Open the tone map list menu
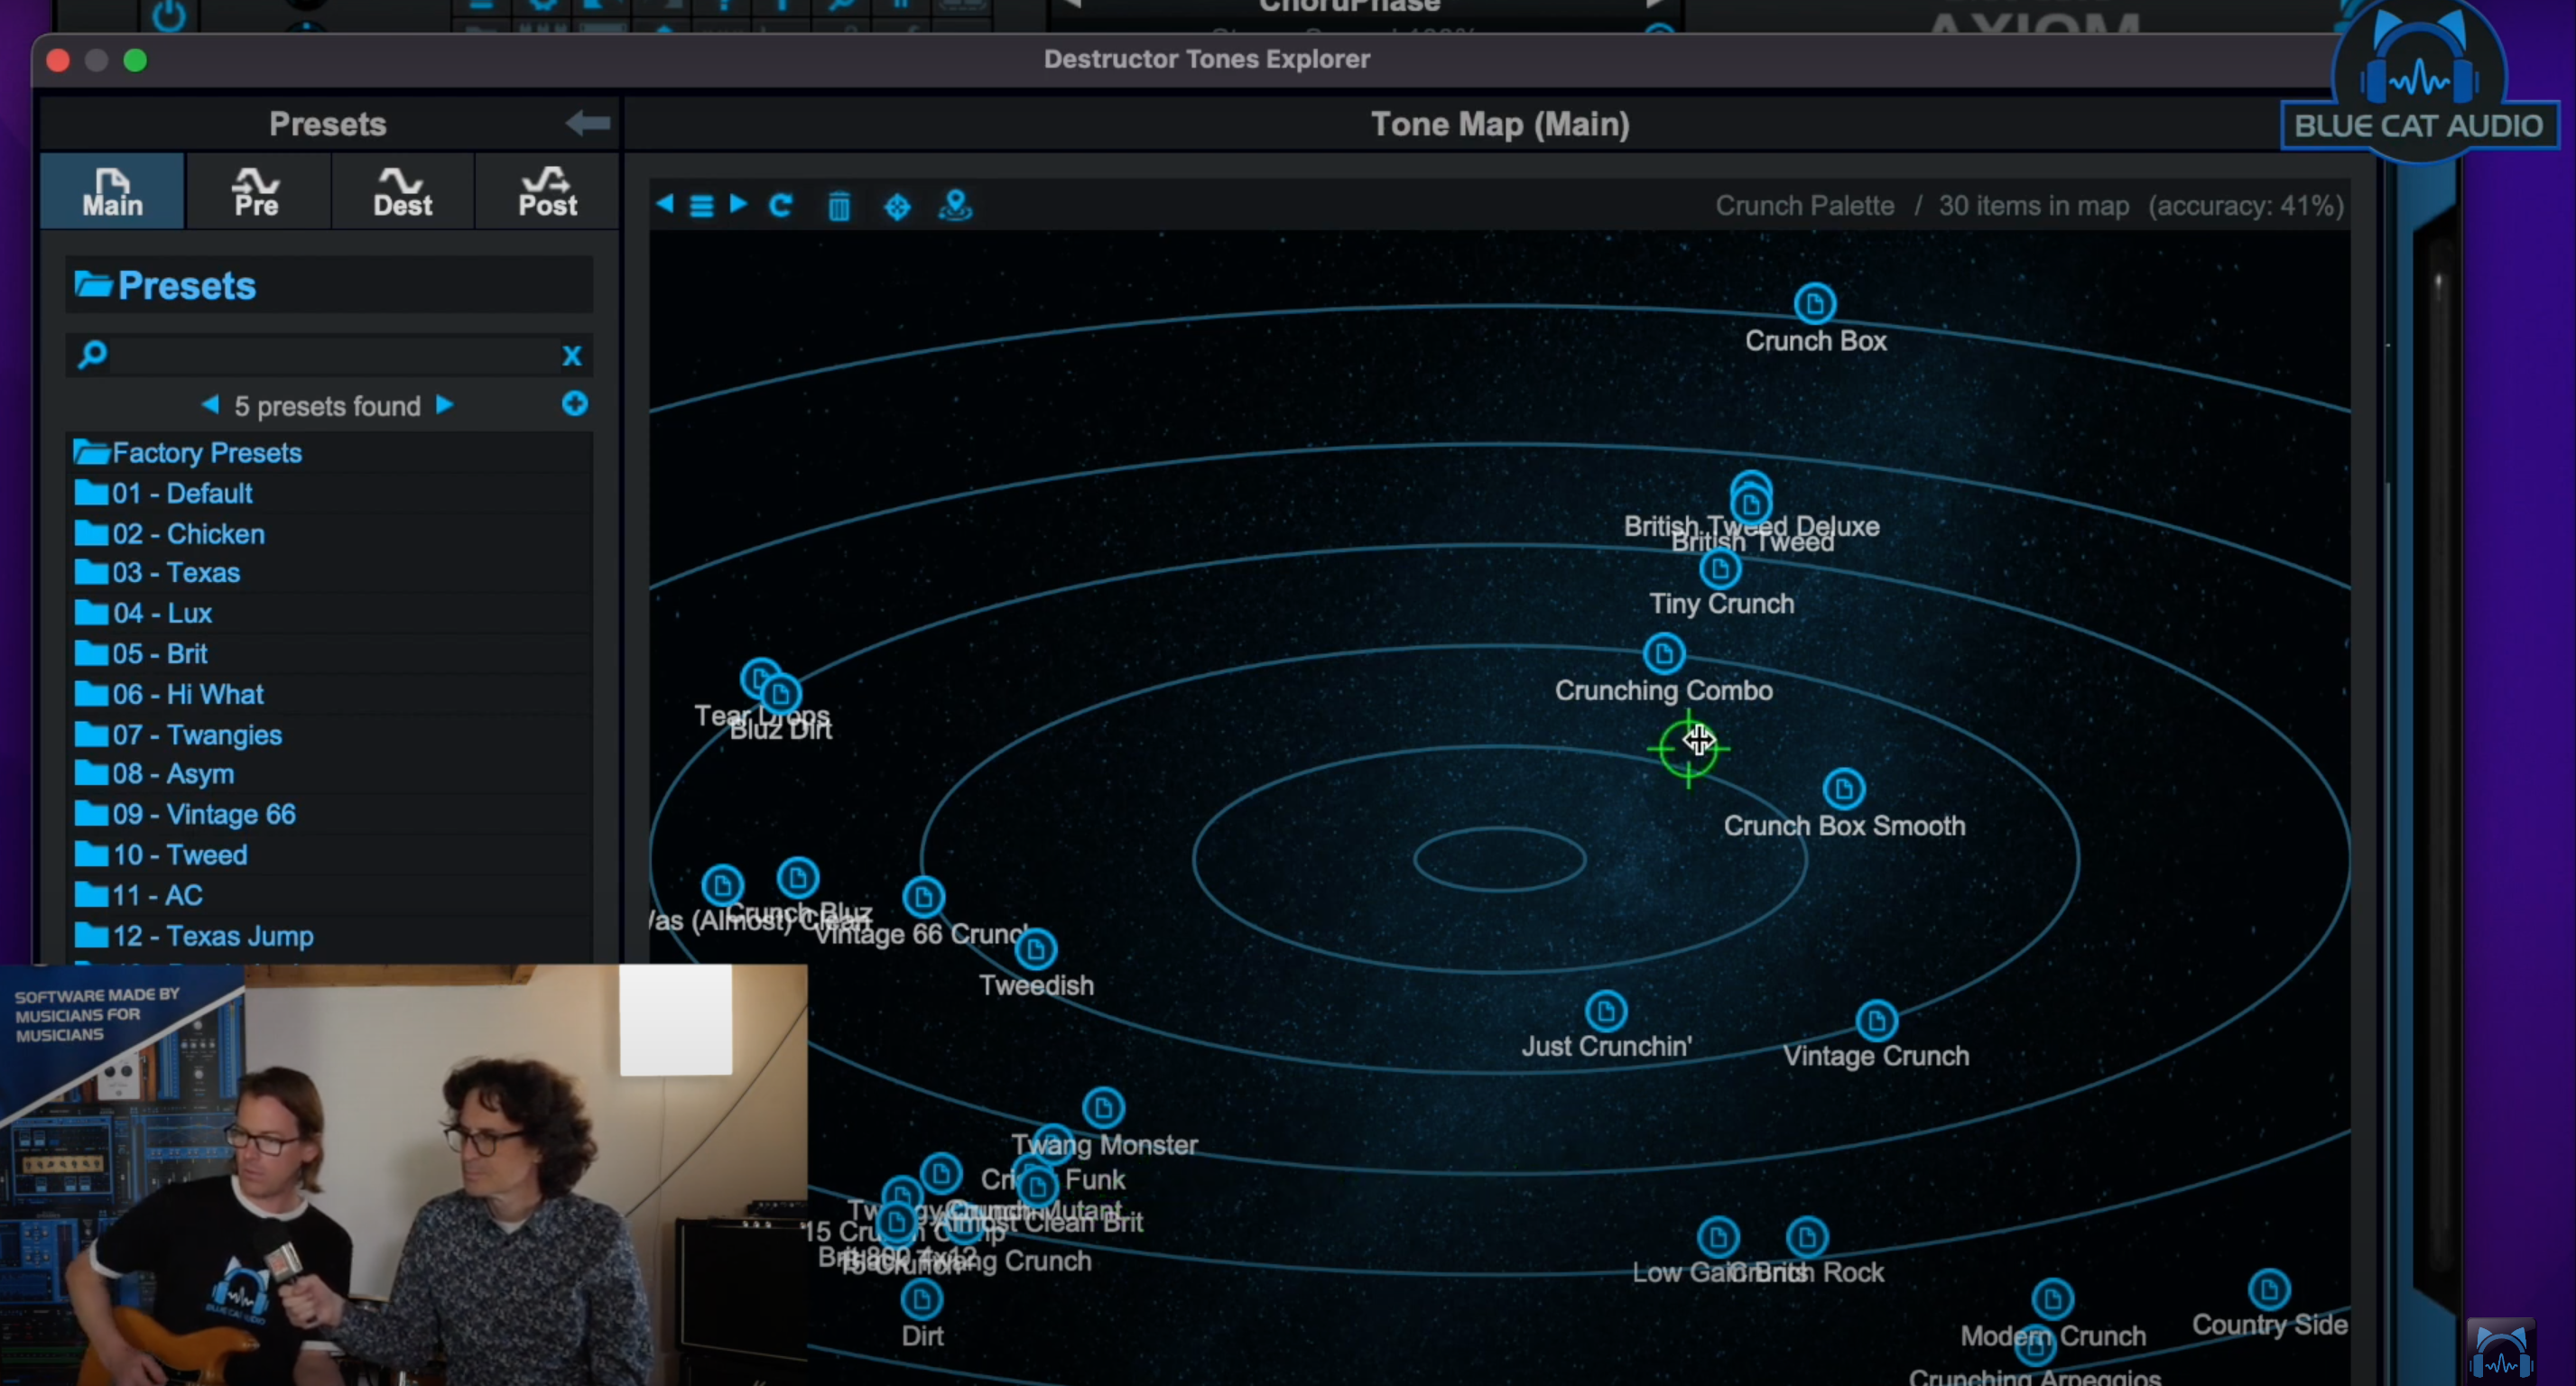 coord(702,206)
